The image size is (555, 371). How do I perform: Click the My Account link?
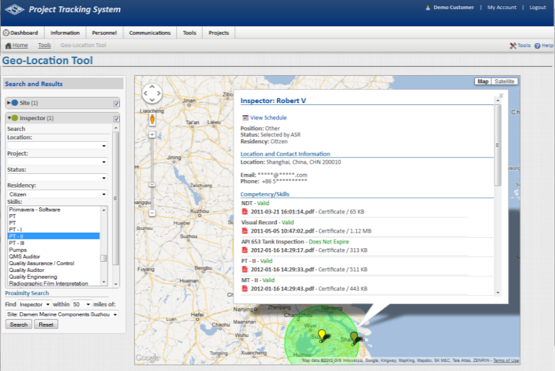click(x=502, y=7)
